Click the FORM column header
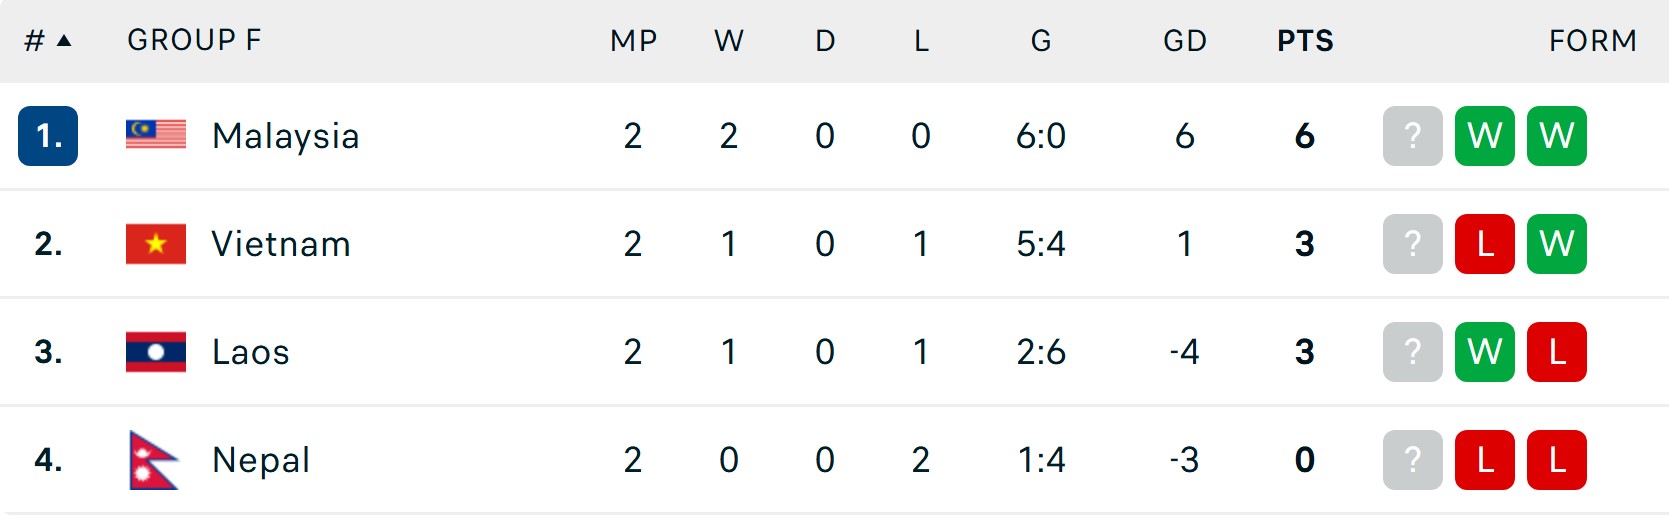The image size is (1669, 527). click(x=1592, y=41)
